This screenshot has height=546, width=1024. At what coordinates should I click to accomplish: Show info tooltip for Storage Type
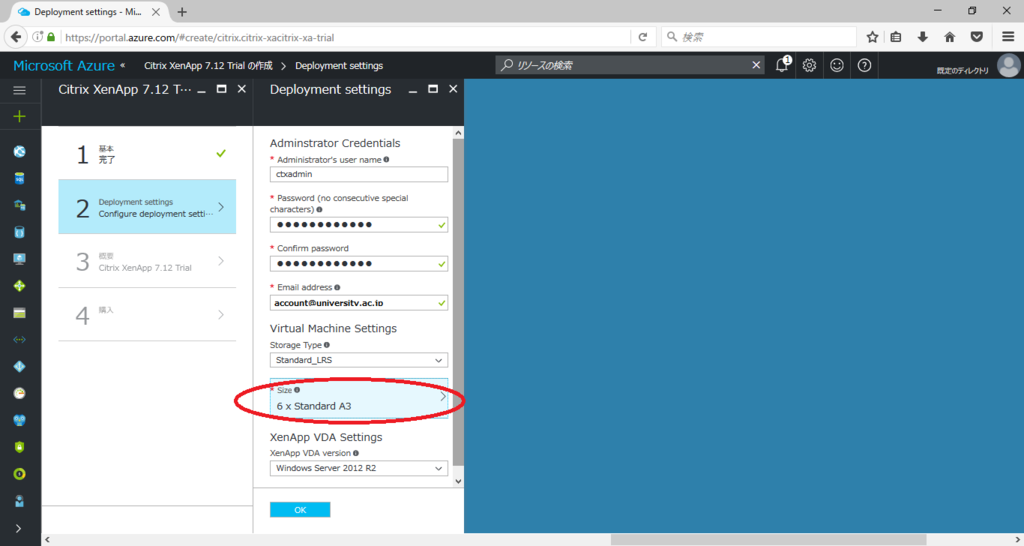(327, 345)
